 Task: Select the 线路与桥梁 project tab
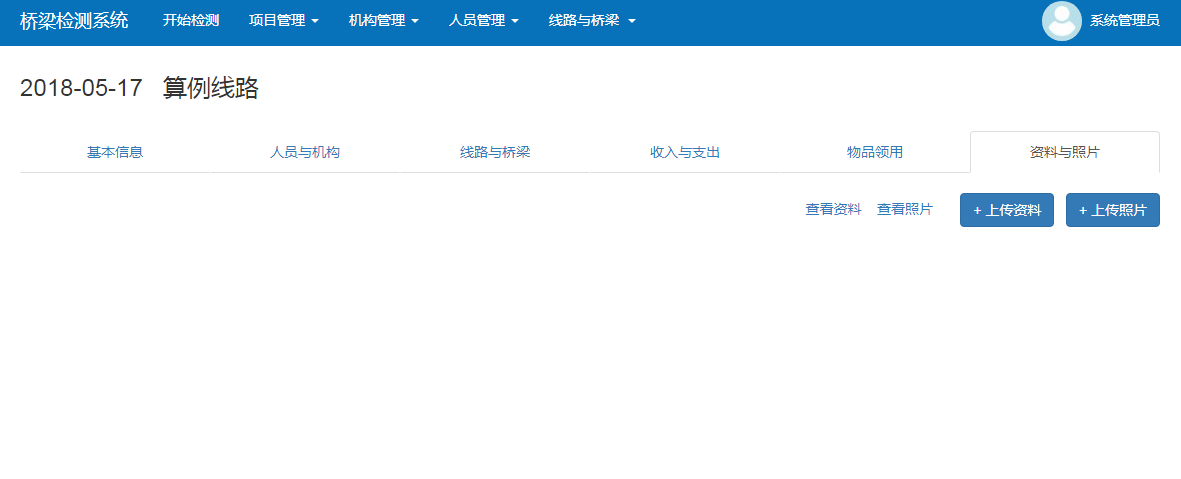pos(495,153)
